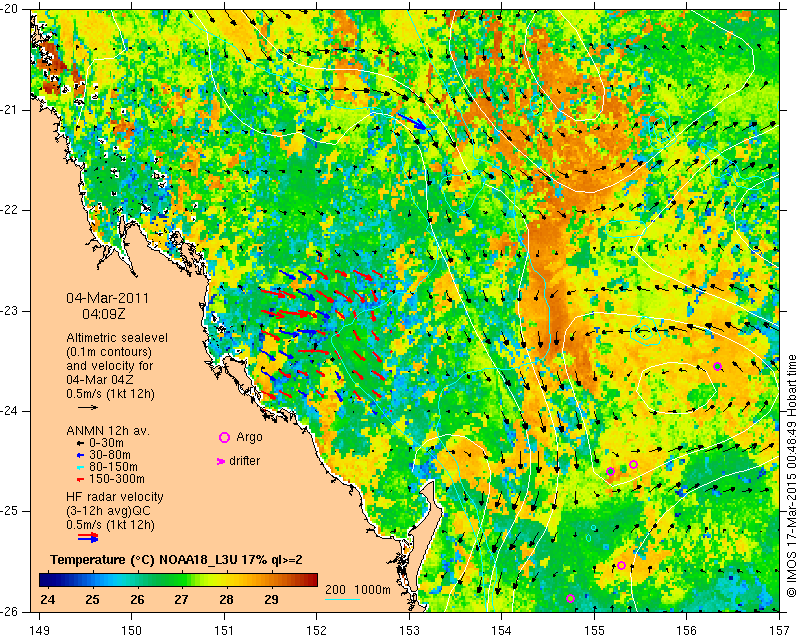This screenshot has width=800, height=640.
Task: Click the 0.5m/s (1kt 12h) text under HF radar legend
Action: coord(110,525)
